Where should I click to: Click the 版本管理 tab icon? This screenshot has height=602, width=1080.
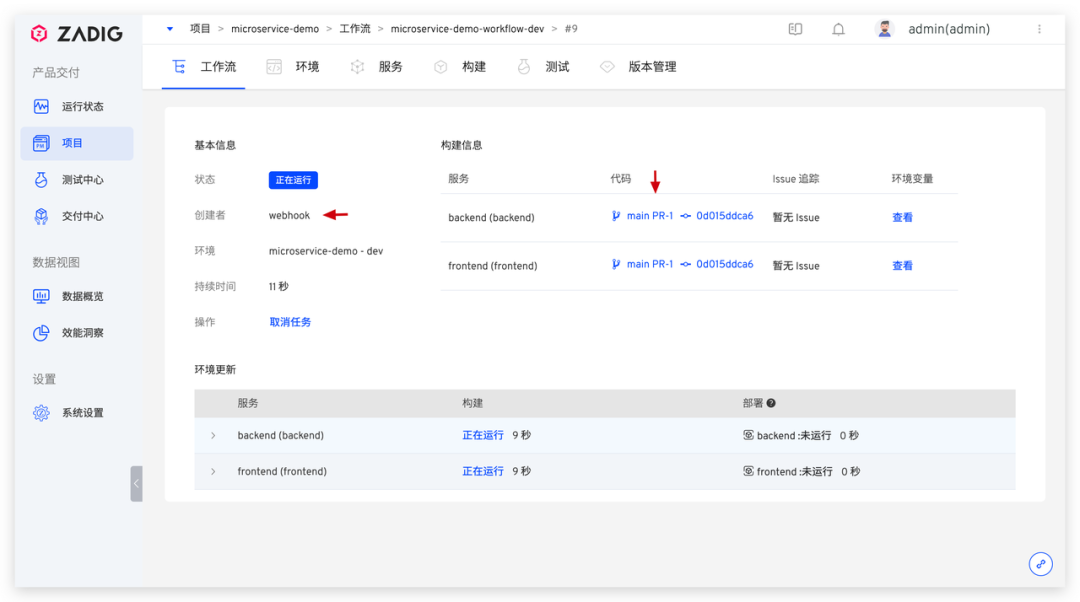click(607, 67)
